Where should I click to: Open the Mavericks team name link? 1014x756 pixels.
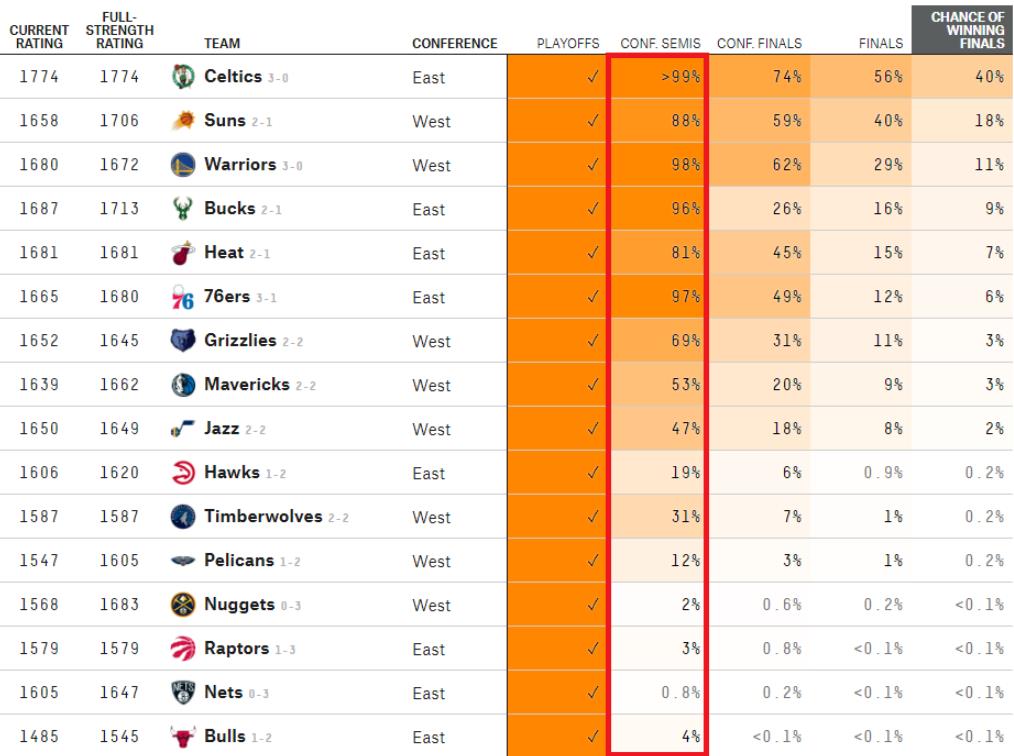[x=244, y=385]
